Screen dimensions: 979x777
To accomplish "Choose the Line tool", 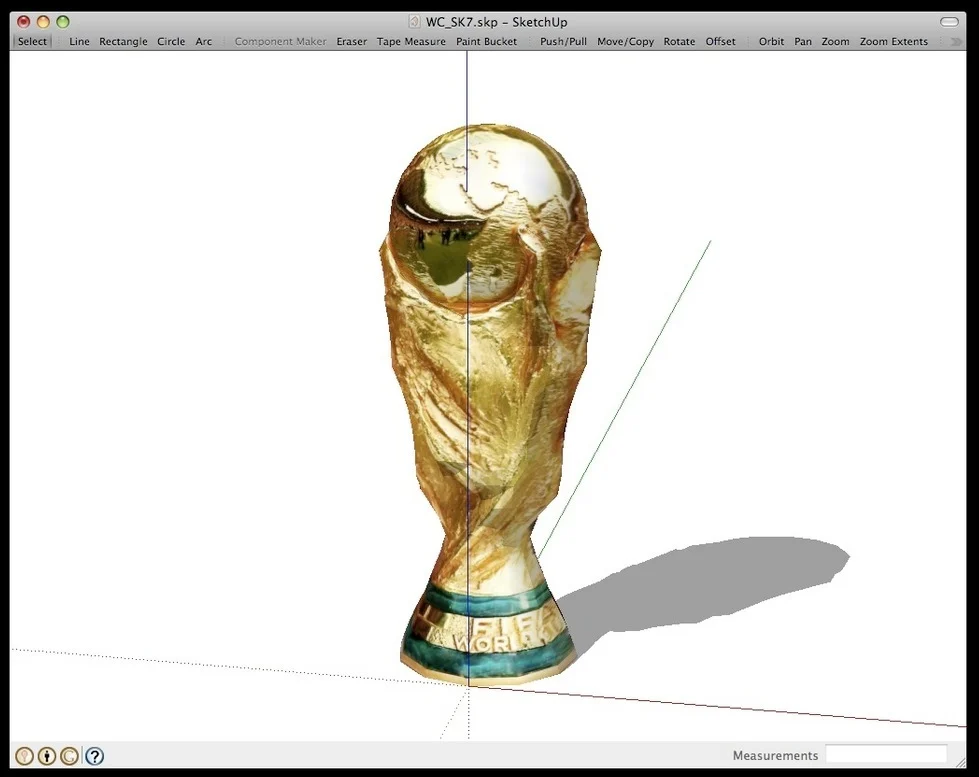I will click(79, 41).
